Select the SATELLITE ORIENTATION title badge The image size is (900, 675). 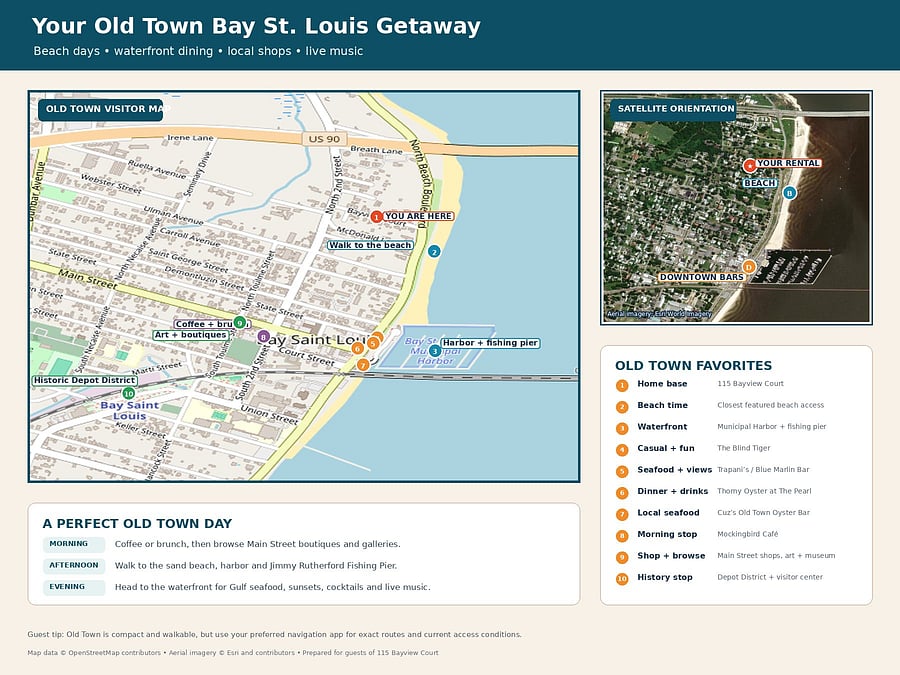(x=673, y=108)
